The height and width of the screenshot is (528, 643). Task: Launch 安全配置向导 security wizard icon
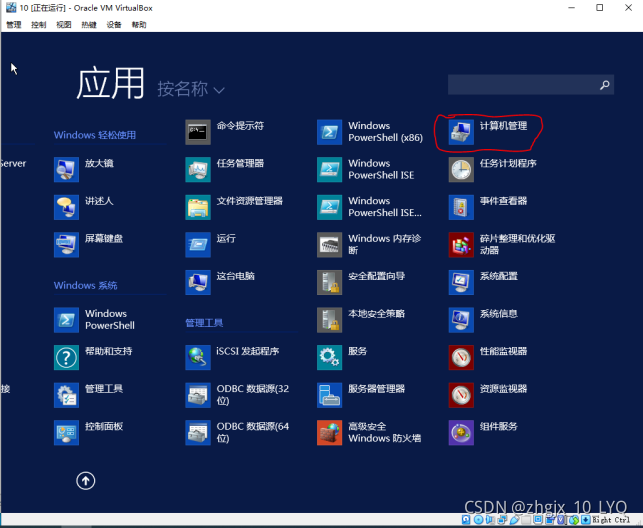tap(330, 282)
